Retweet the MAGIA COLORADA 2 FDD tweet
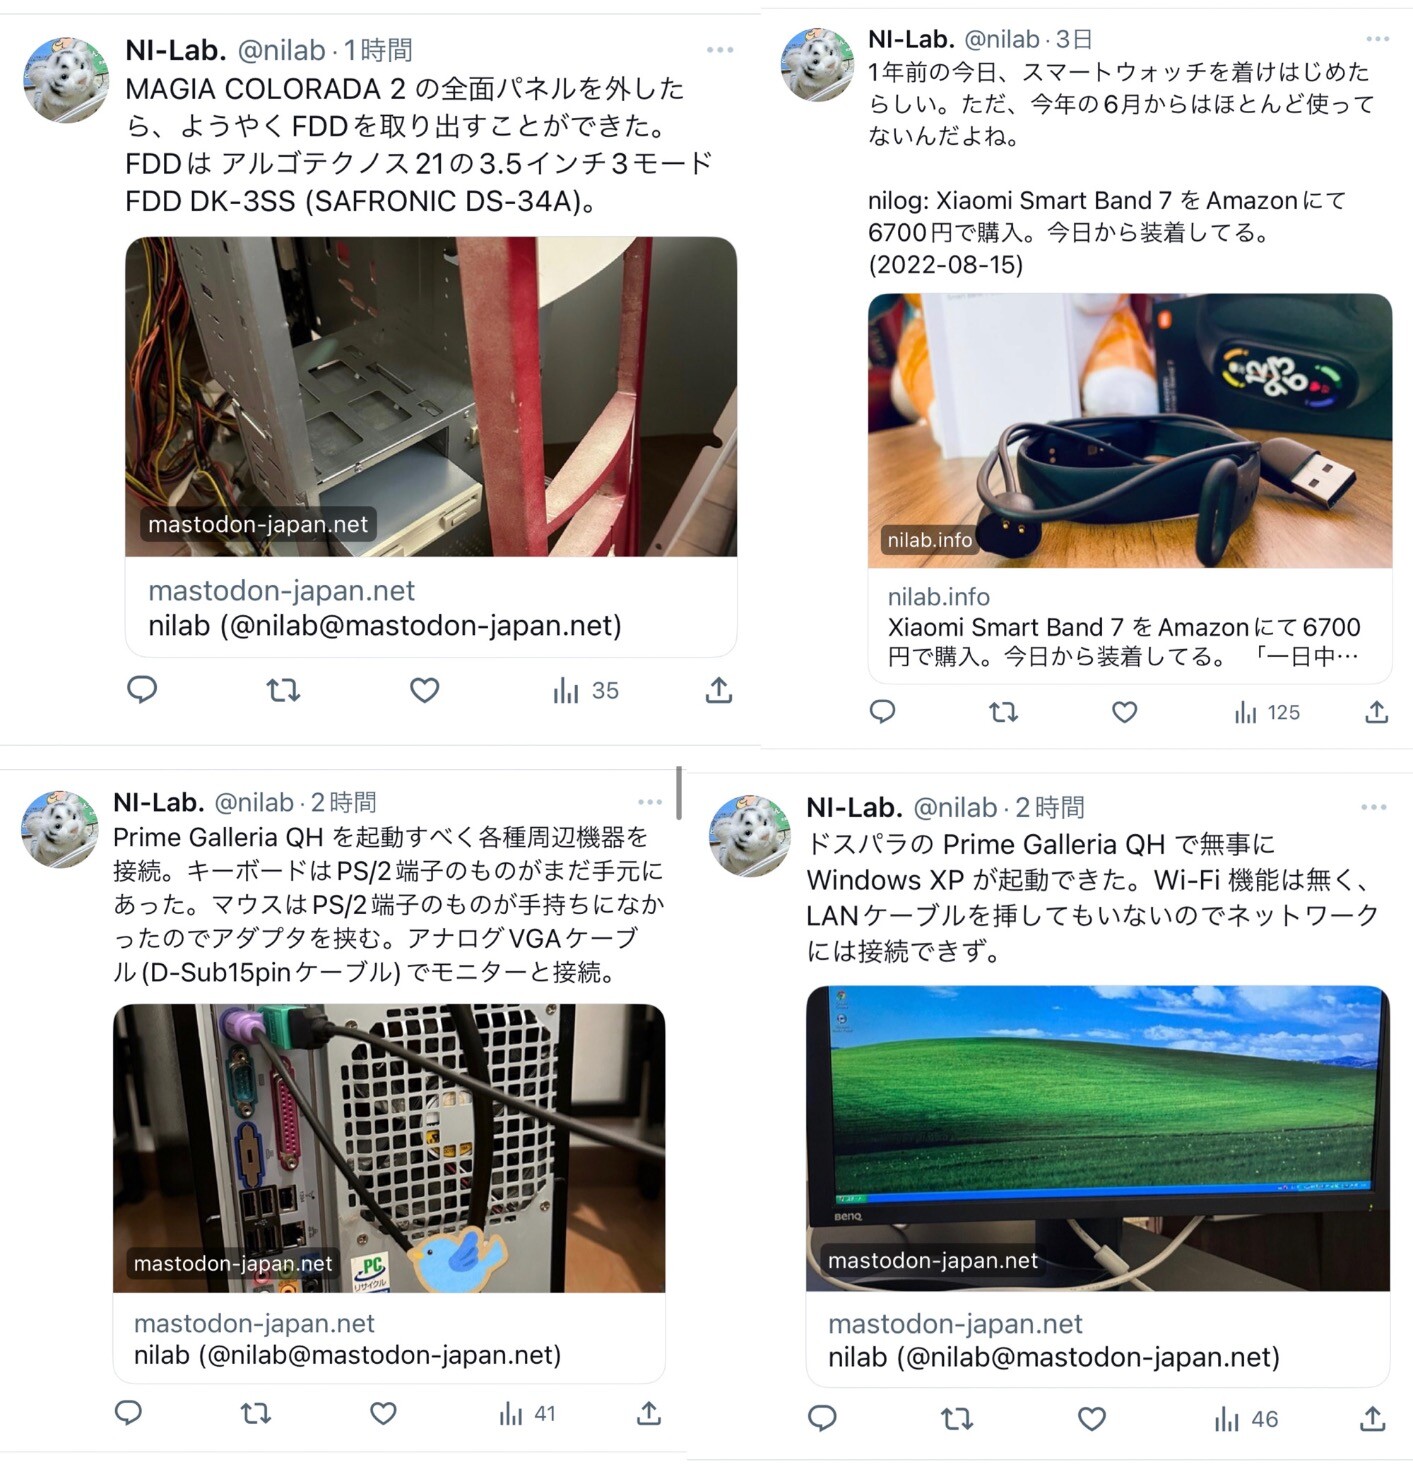Viewport: 1413px width, 1467px height. [283, 690]
